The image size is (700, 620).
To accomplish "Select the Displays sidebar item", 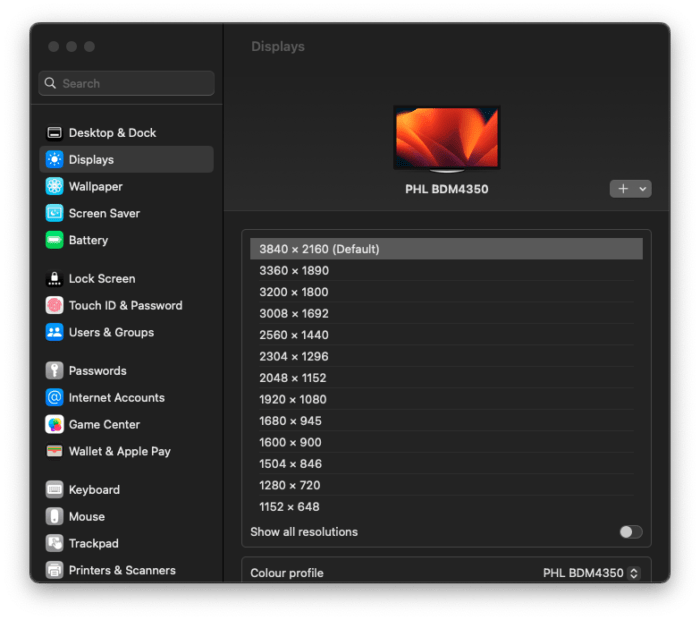I will tap(126, 160).
